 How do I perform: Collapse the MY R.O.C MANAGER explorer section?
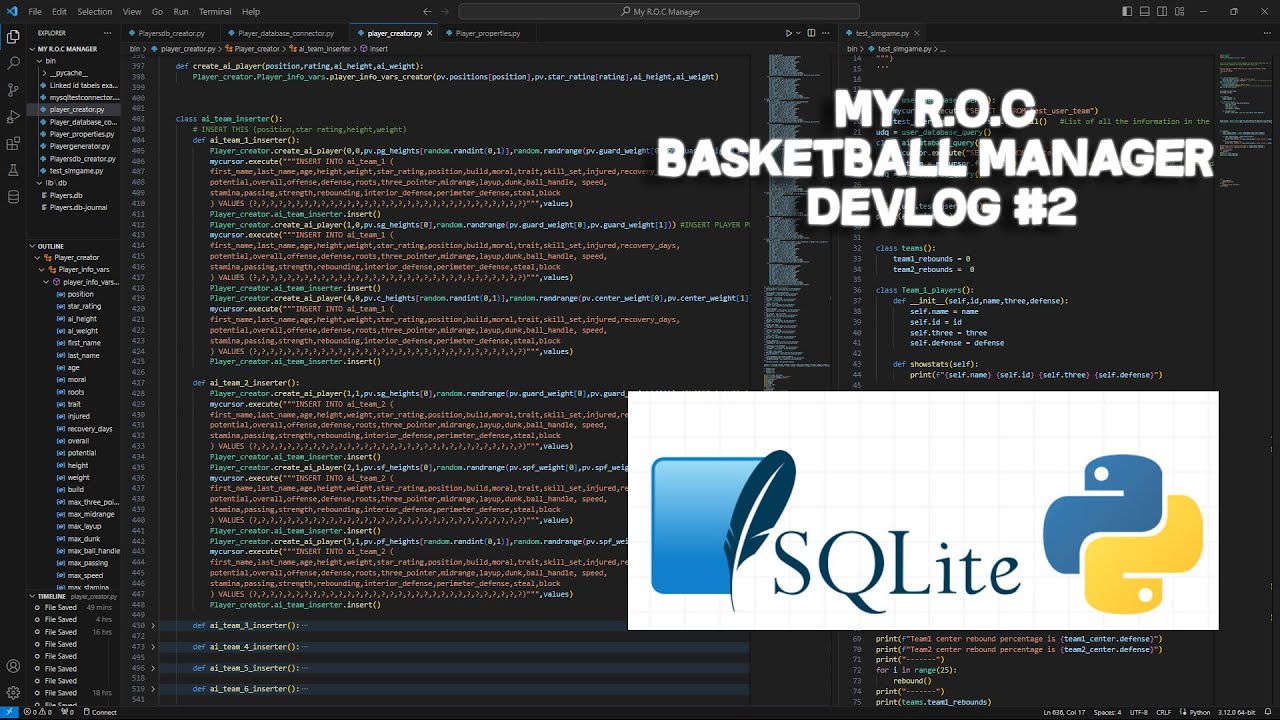[x=32, y=48]
